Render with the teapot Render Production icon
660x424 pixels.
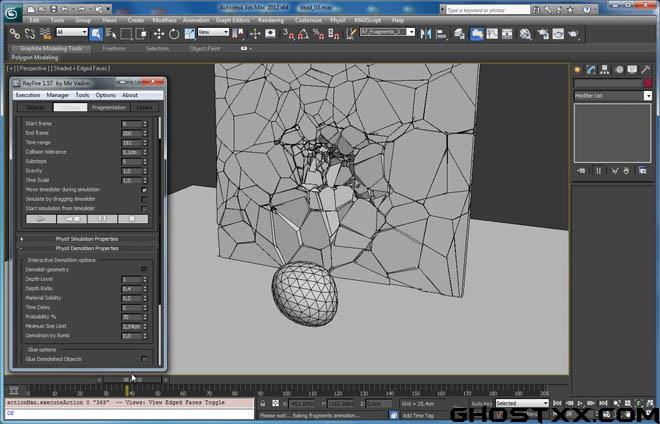tap(573, 34)
